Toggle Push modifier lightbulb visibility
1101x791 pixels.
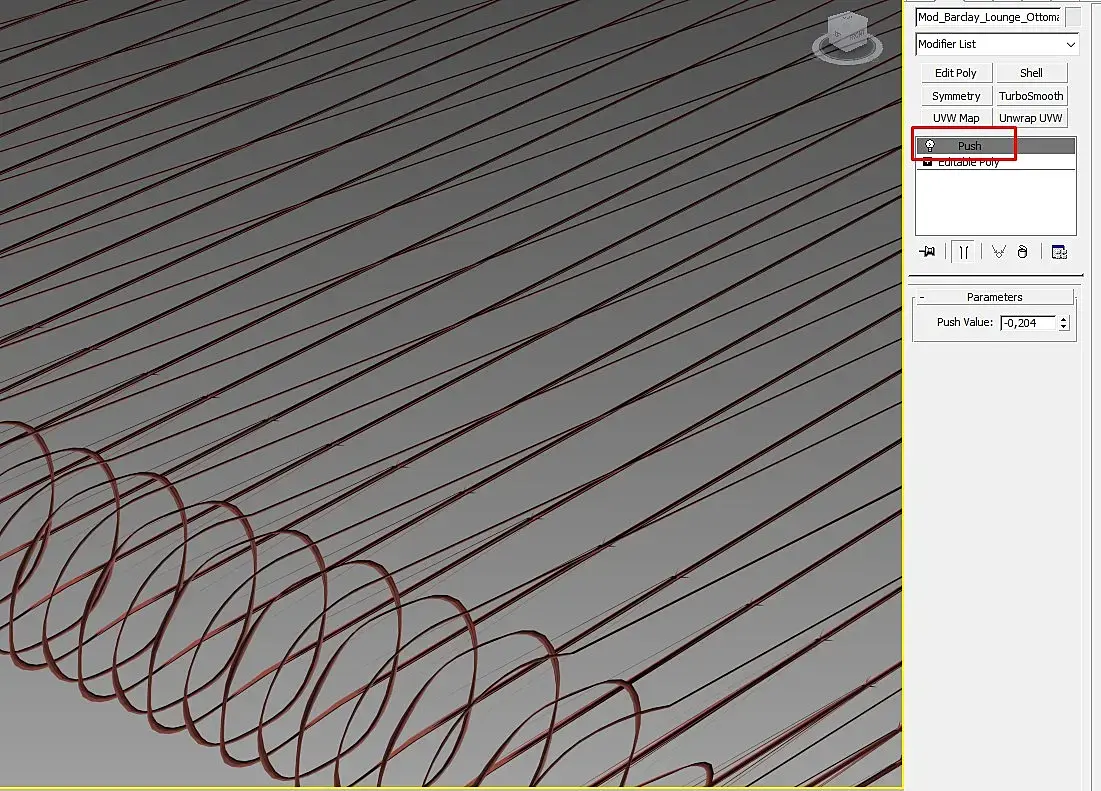930,146
